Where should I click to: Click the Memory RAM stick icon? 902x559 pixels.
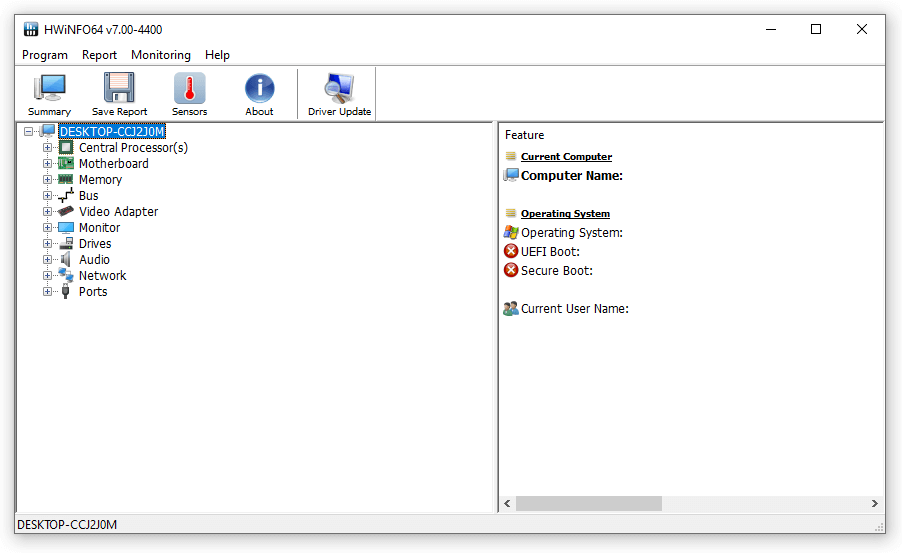click(x=66, y=179)
